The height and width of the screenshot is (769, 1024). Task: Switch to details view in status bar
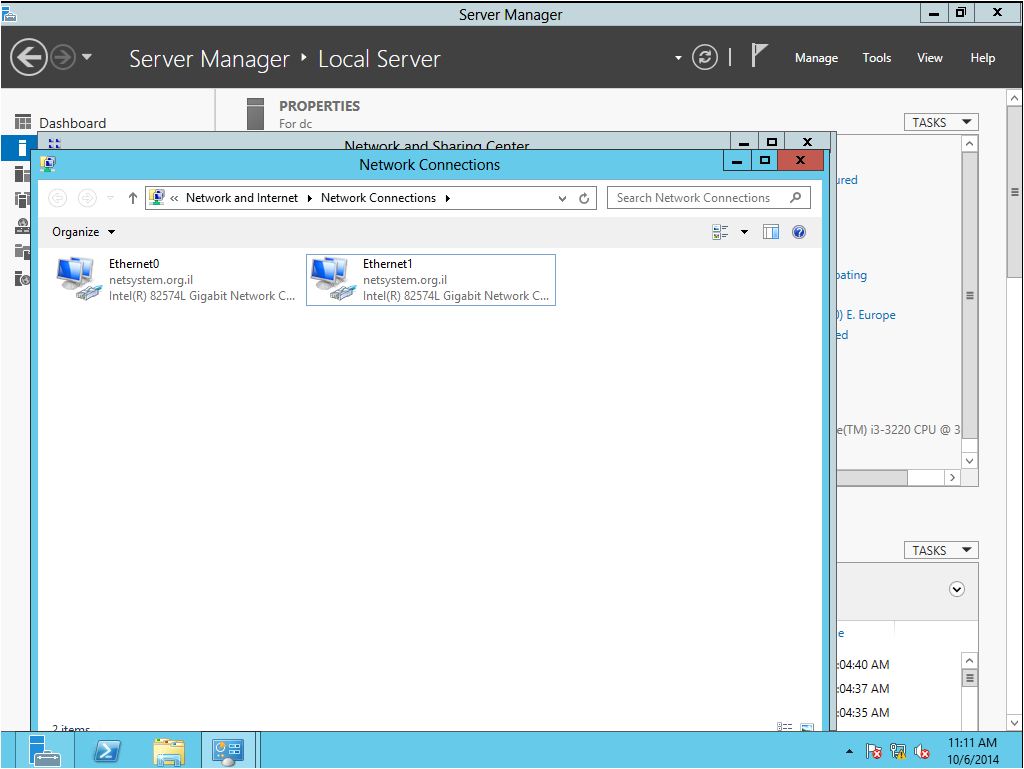coord(784,727)
